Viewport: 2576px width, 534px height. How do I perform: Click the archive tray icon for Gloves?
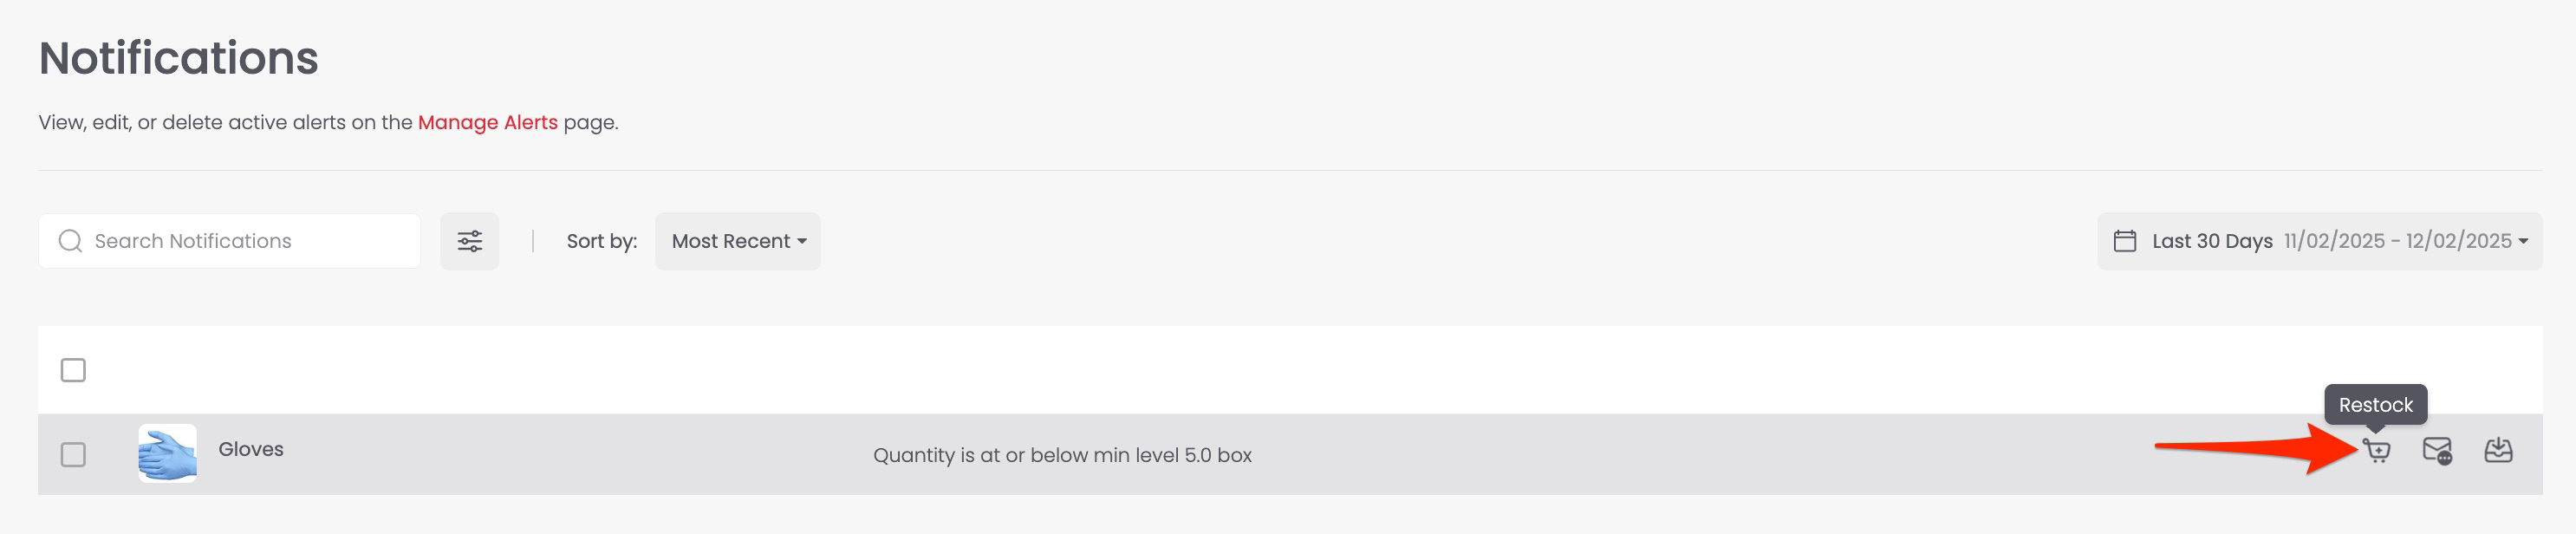[x=2498, y=451]
